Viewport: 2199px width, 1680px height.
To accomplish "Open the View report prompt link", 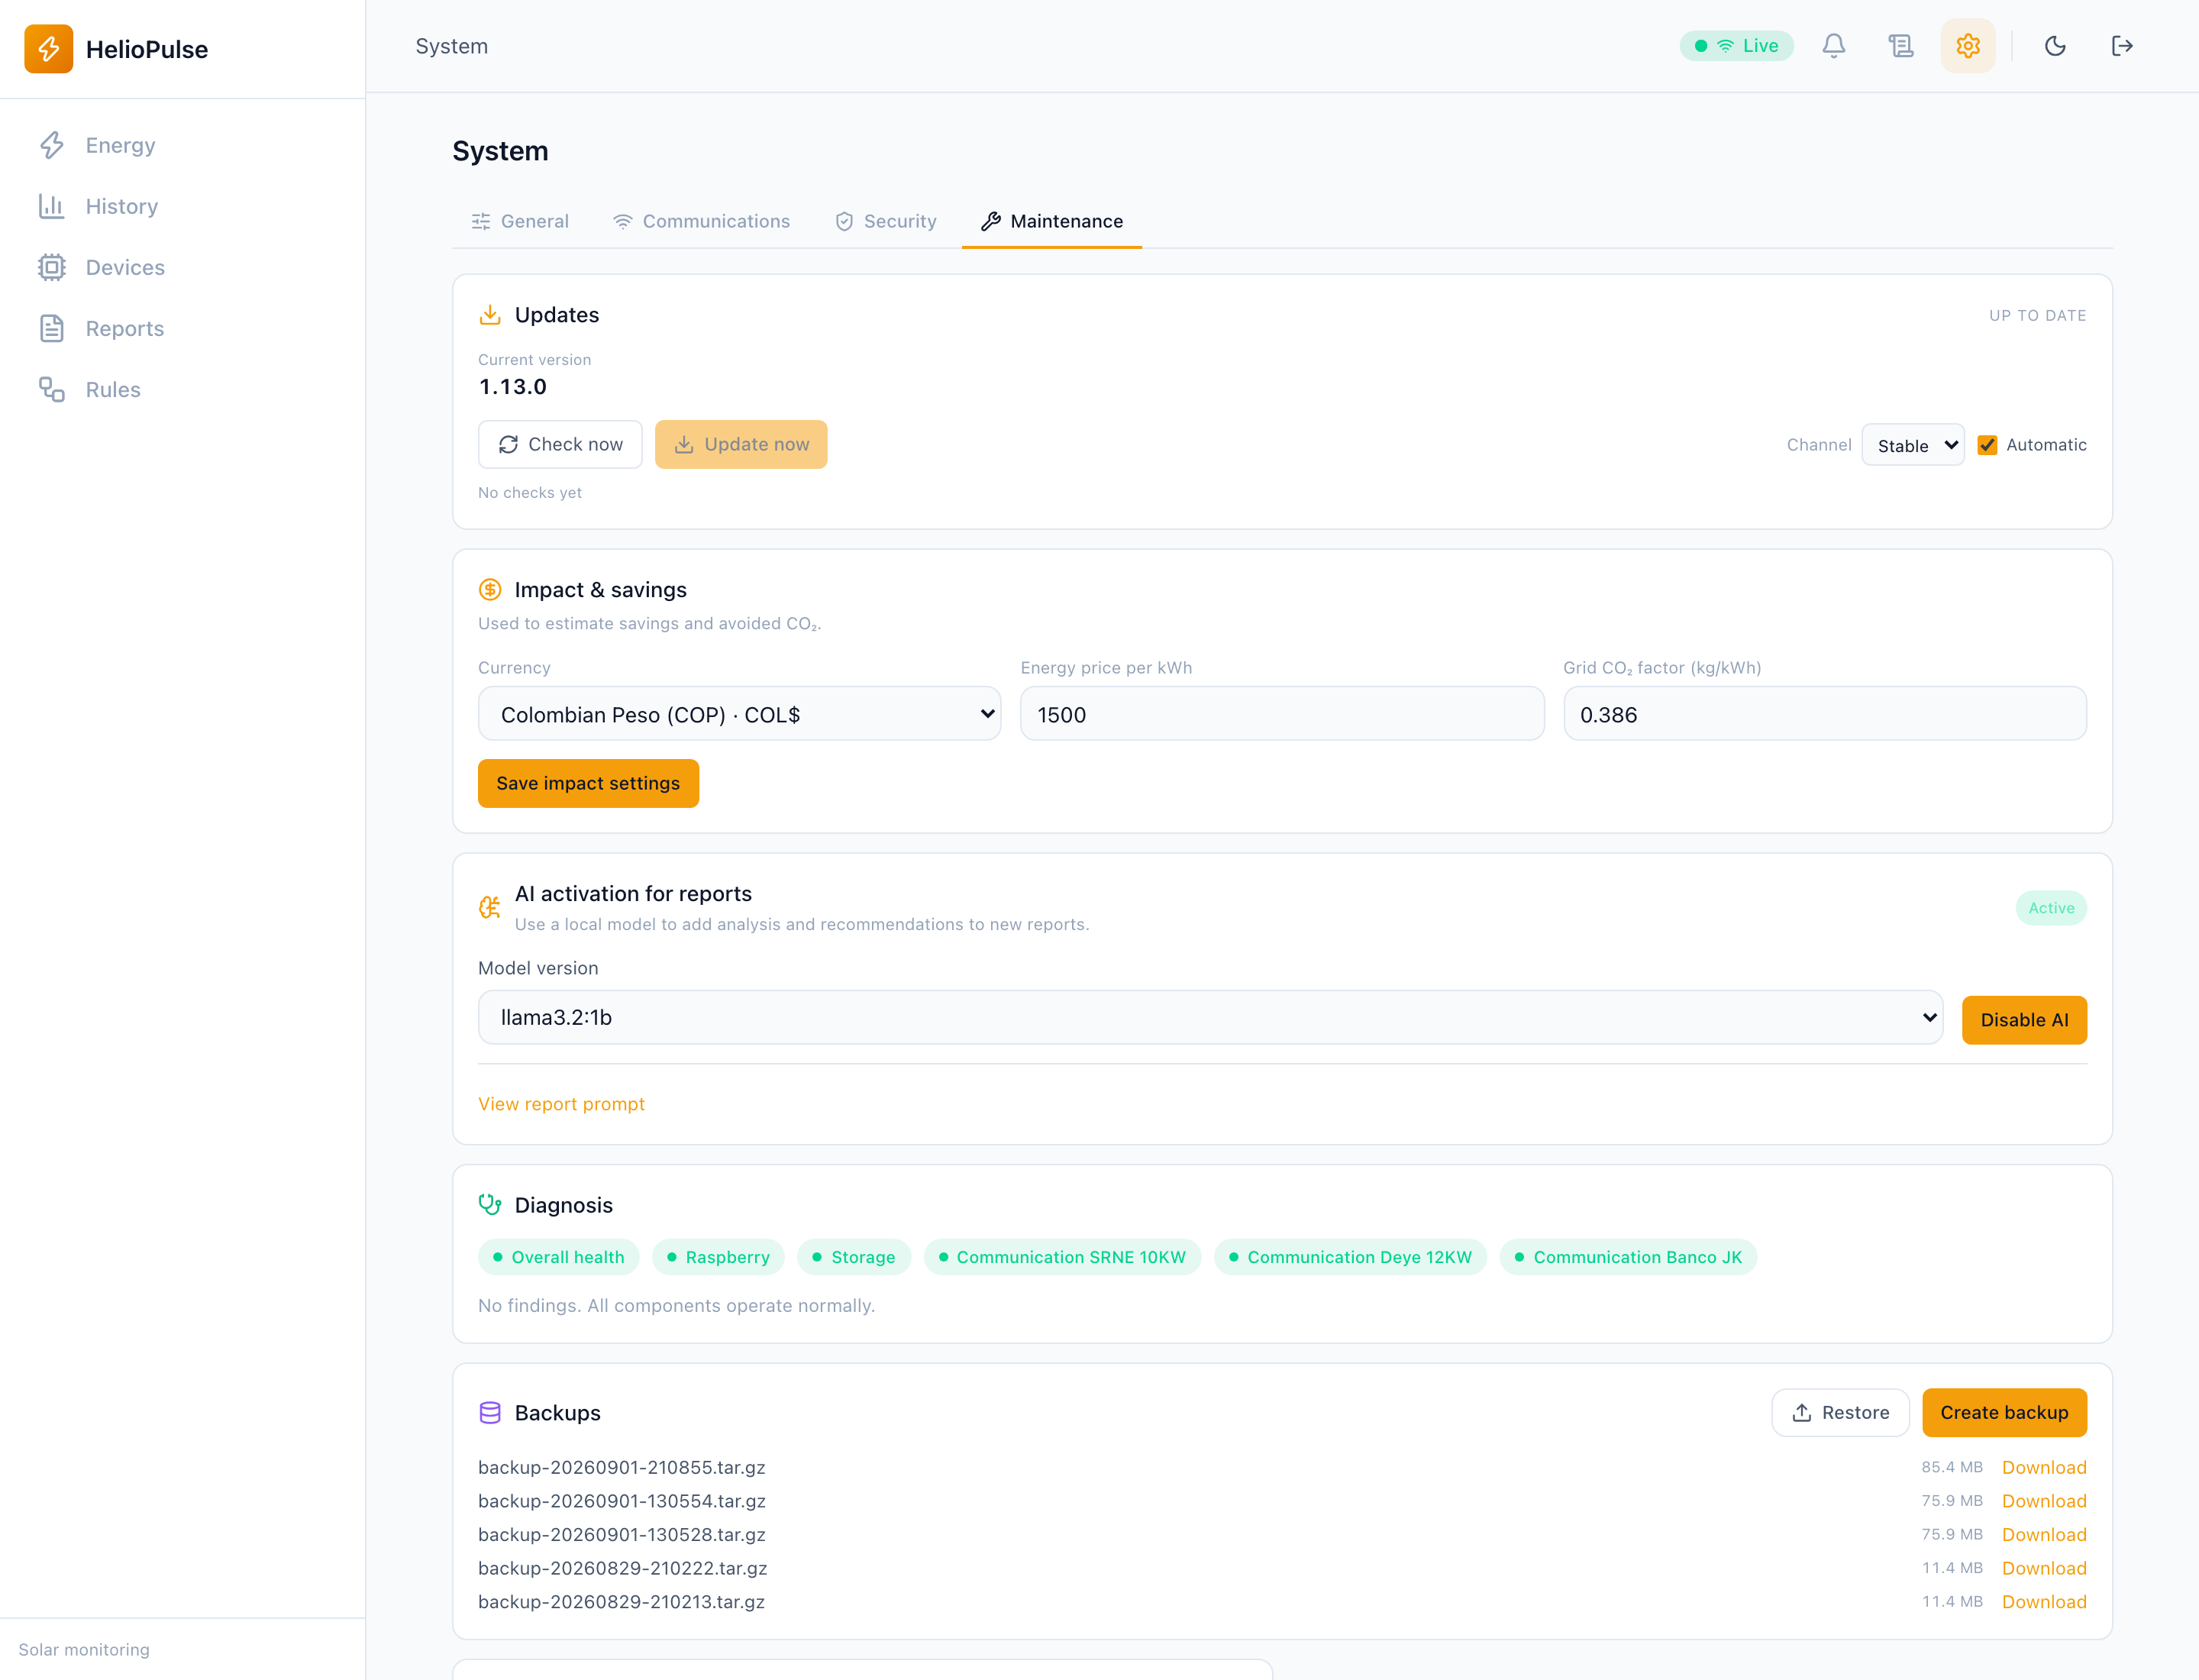I will tap(561, 1104).
